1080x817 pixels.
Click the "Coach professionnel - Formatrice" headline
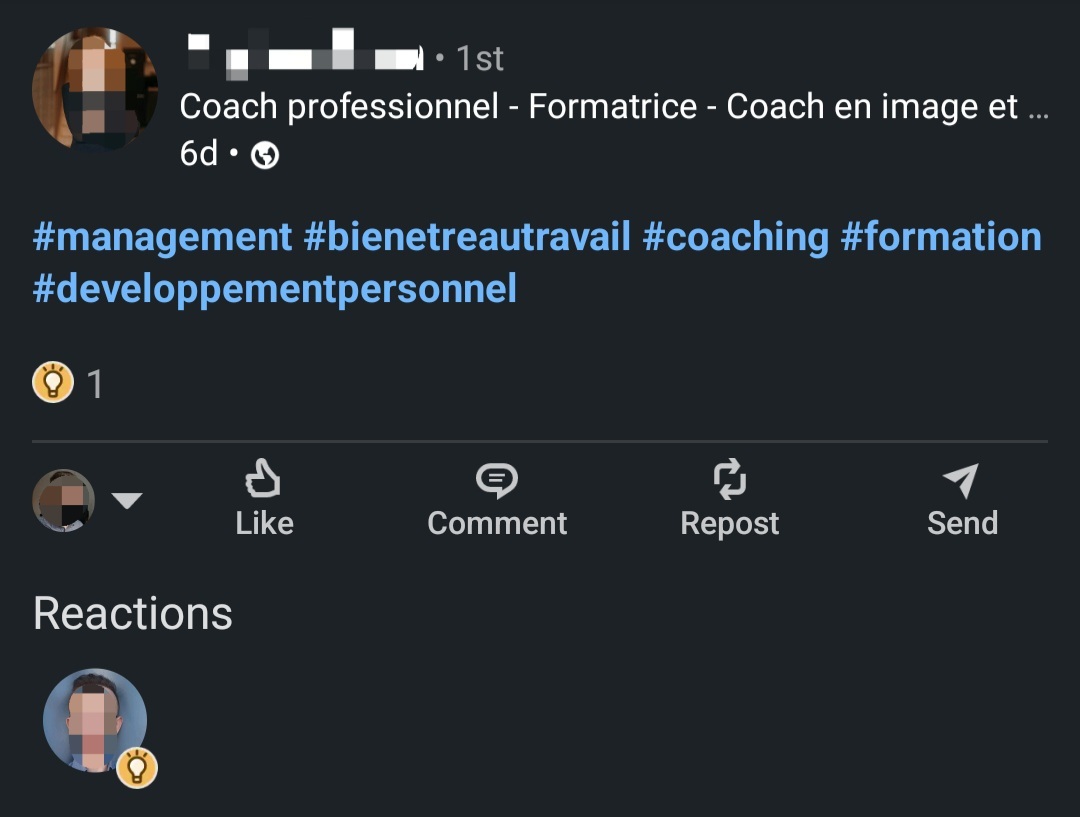pos(613,107)
